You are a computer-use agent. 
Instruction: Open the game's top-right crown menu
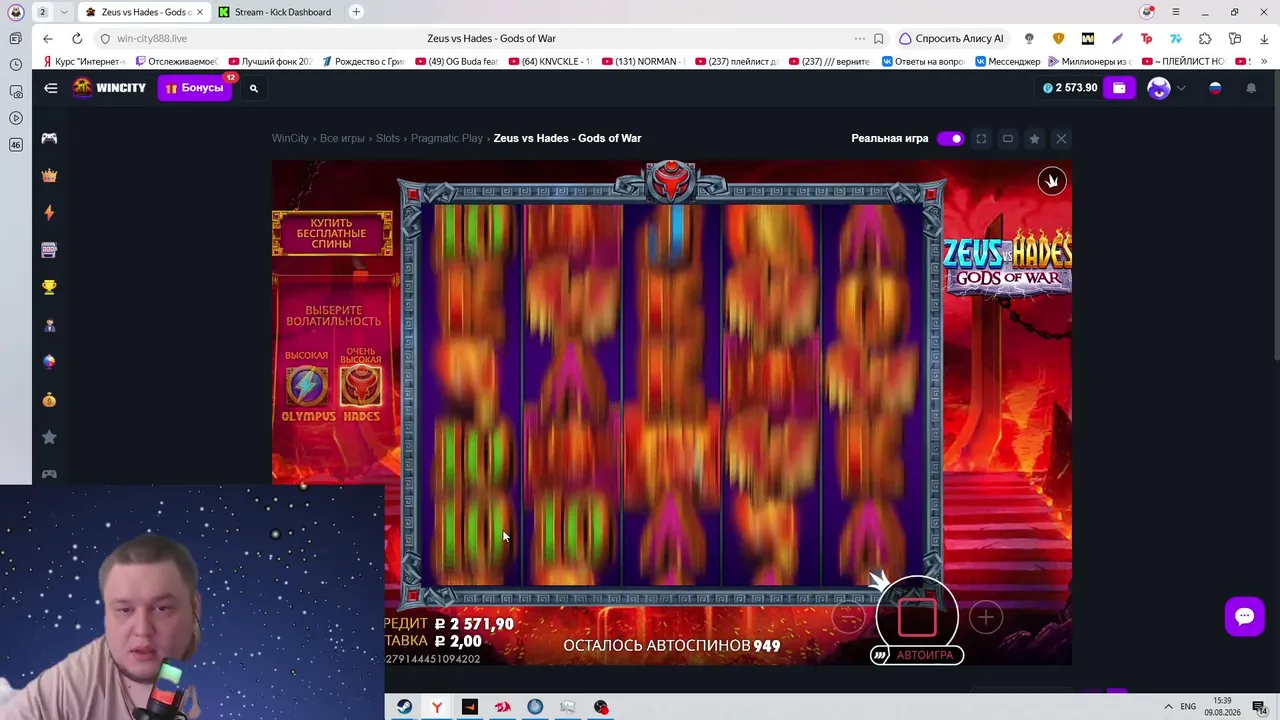coord(1051,181)
